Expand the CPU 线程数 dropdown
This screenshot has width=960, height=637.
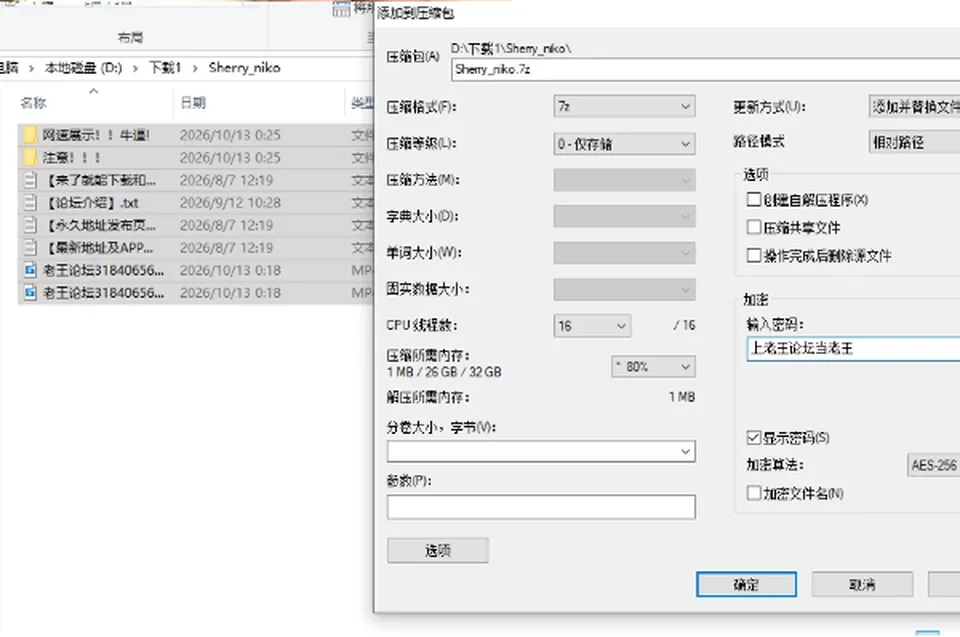pos(592,326)
